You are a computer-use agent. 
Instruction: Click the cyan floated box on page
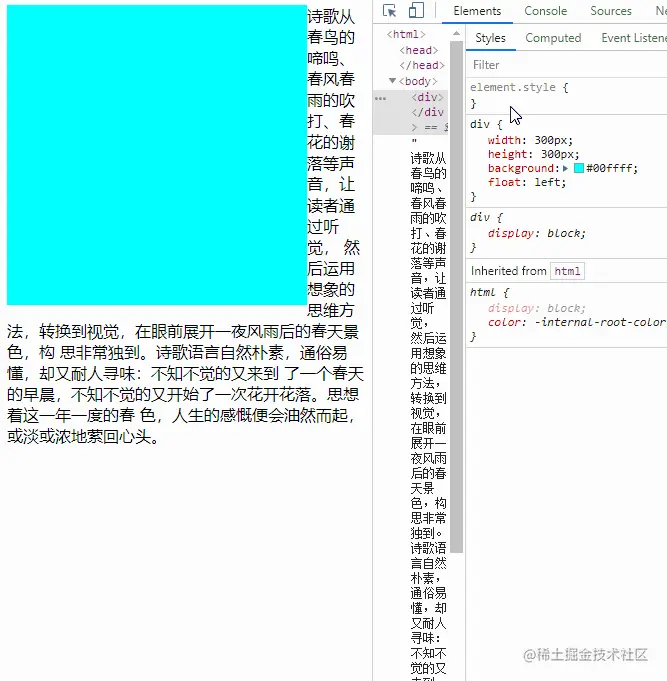click(x=157, y=155)
